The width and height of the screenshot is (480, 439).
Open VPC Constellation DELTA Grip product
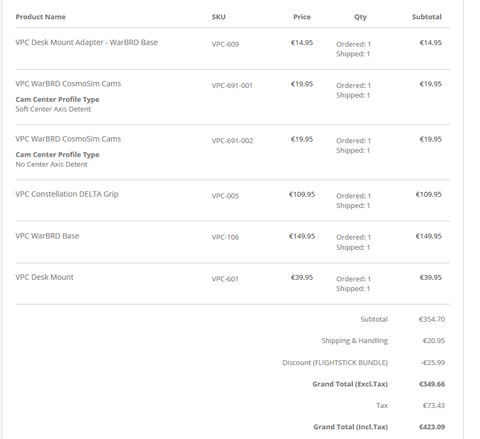(67, 194)
